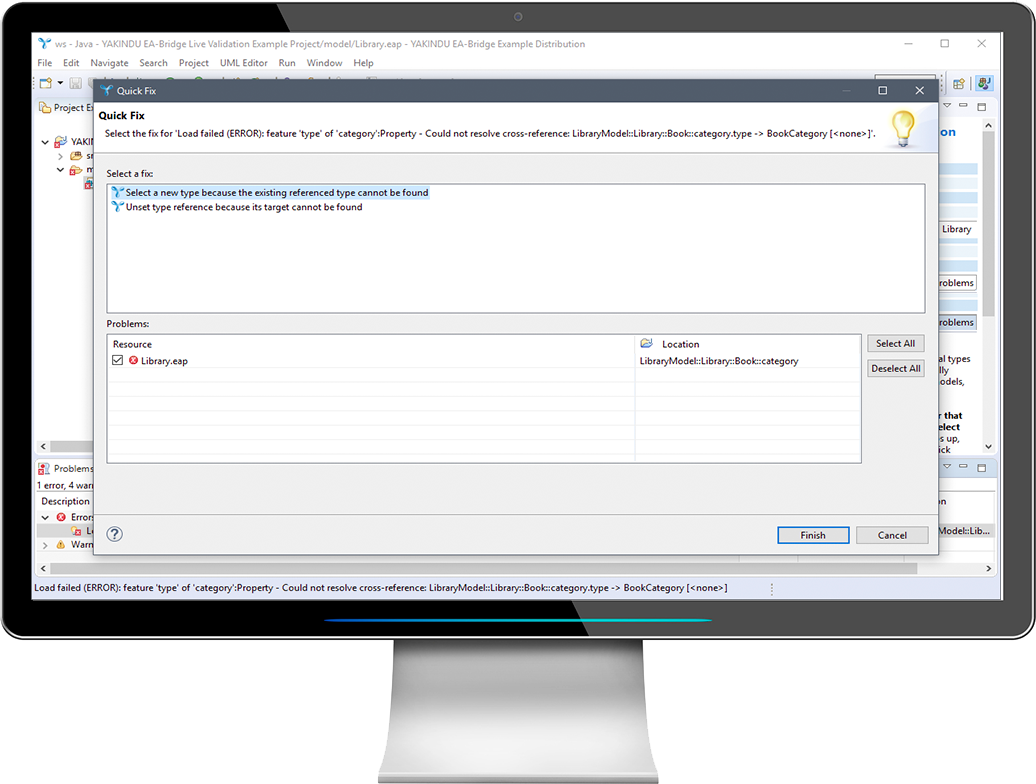
Task: Click the status bar load failed message
Action: pos(381,588)
